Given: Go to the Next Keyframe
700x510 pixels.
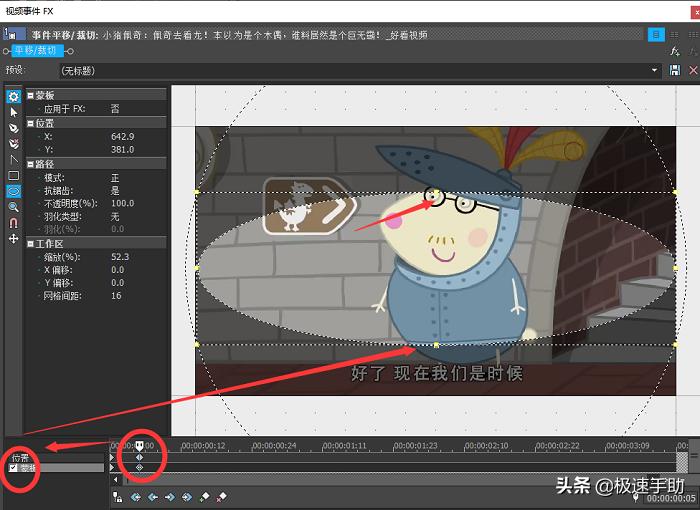Looking at the screenshot, I should tap(170, 497).
